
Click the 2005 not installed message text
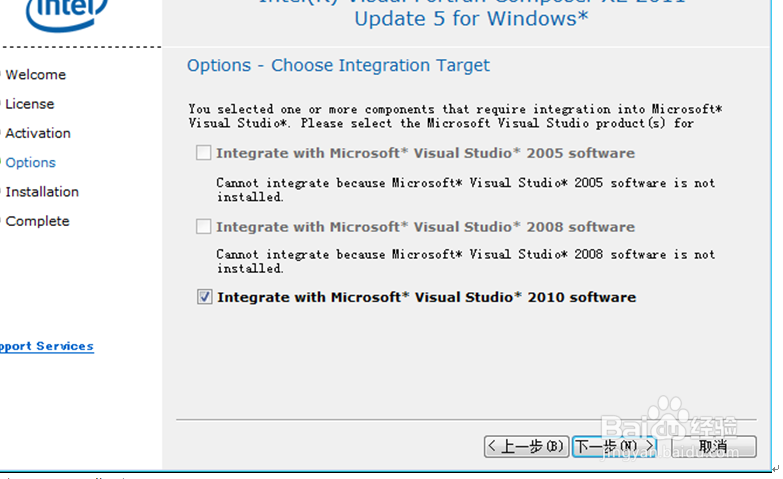coord(465,190)
